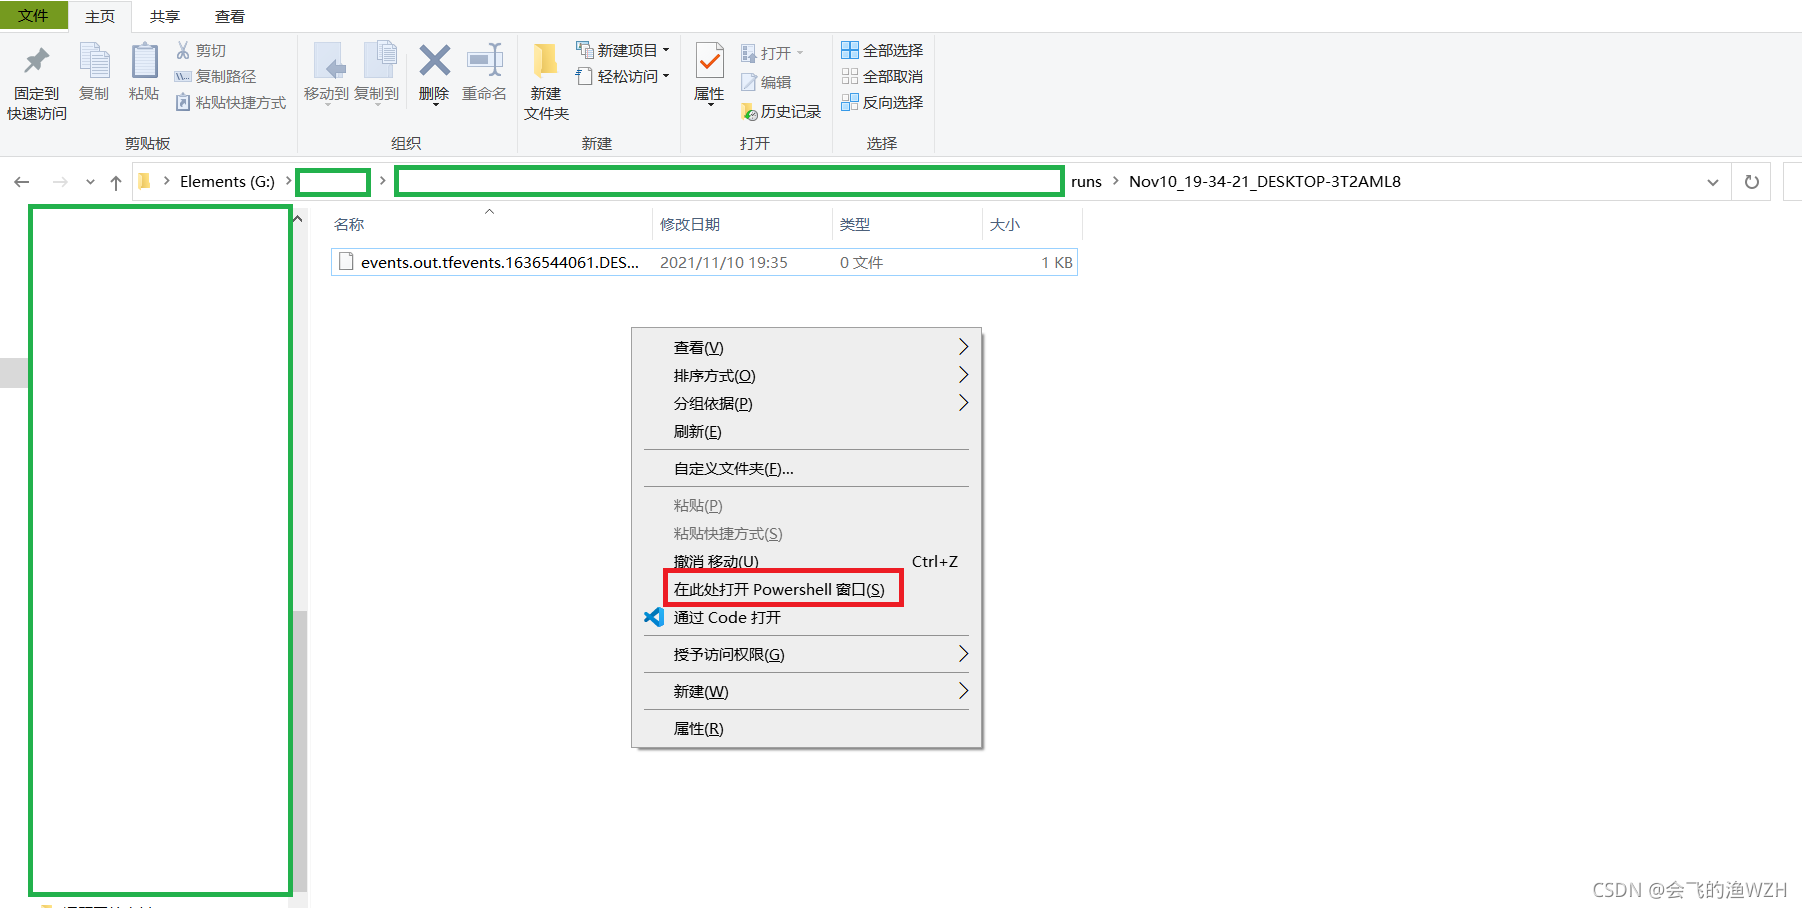1802x908 pixels.
Task: Switch to Share (共享) ribbon tab
Action: (x=165, y=16)
